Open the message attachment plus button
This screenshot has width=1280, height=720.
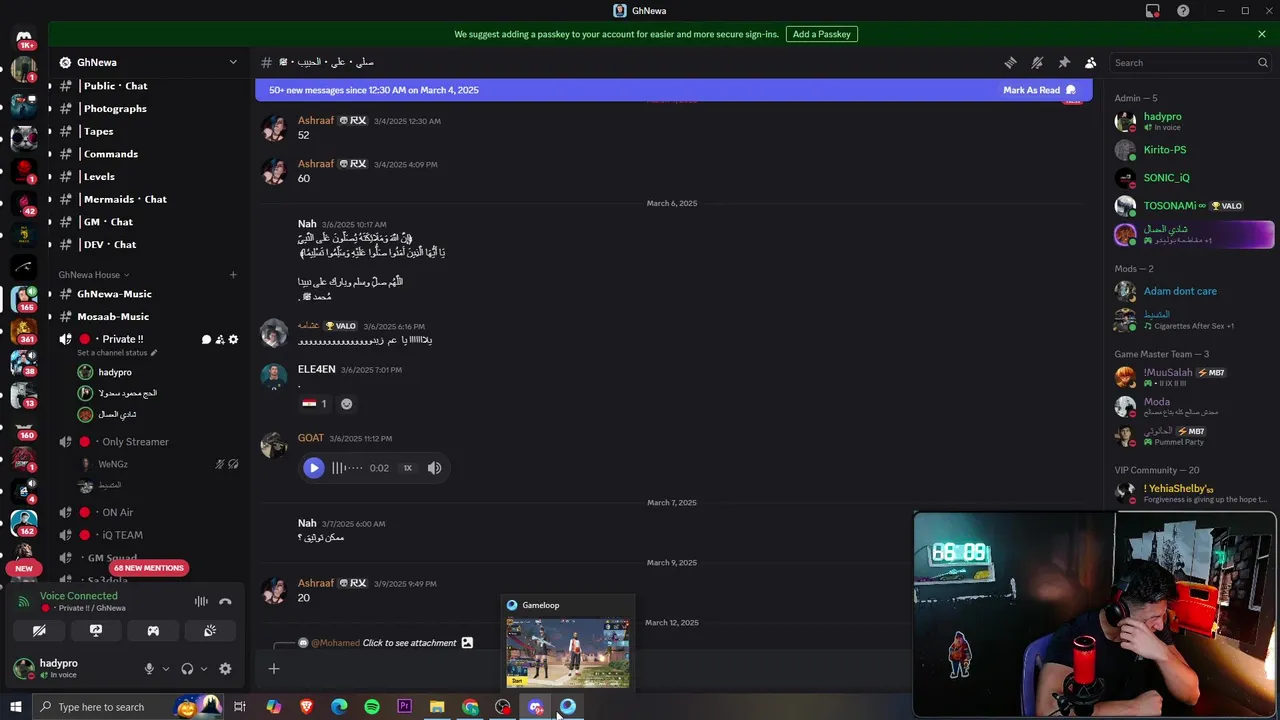click(x=274, y=669)
